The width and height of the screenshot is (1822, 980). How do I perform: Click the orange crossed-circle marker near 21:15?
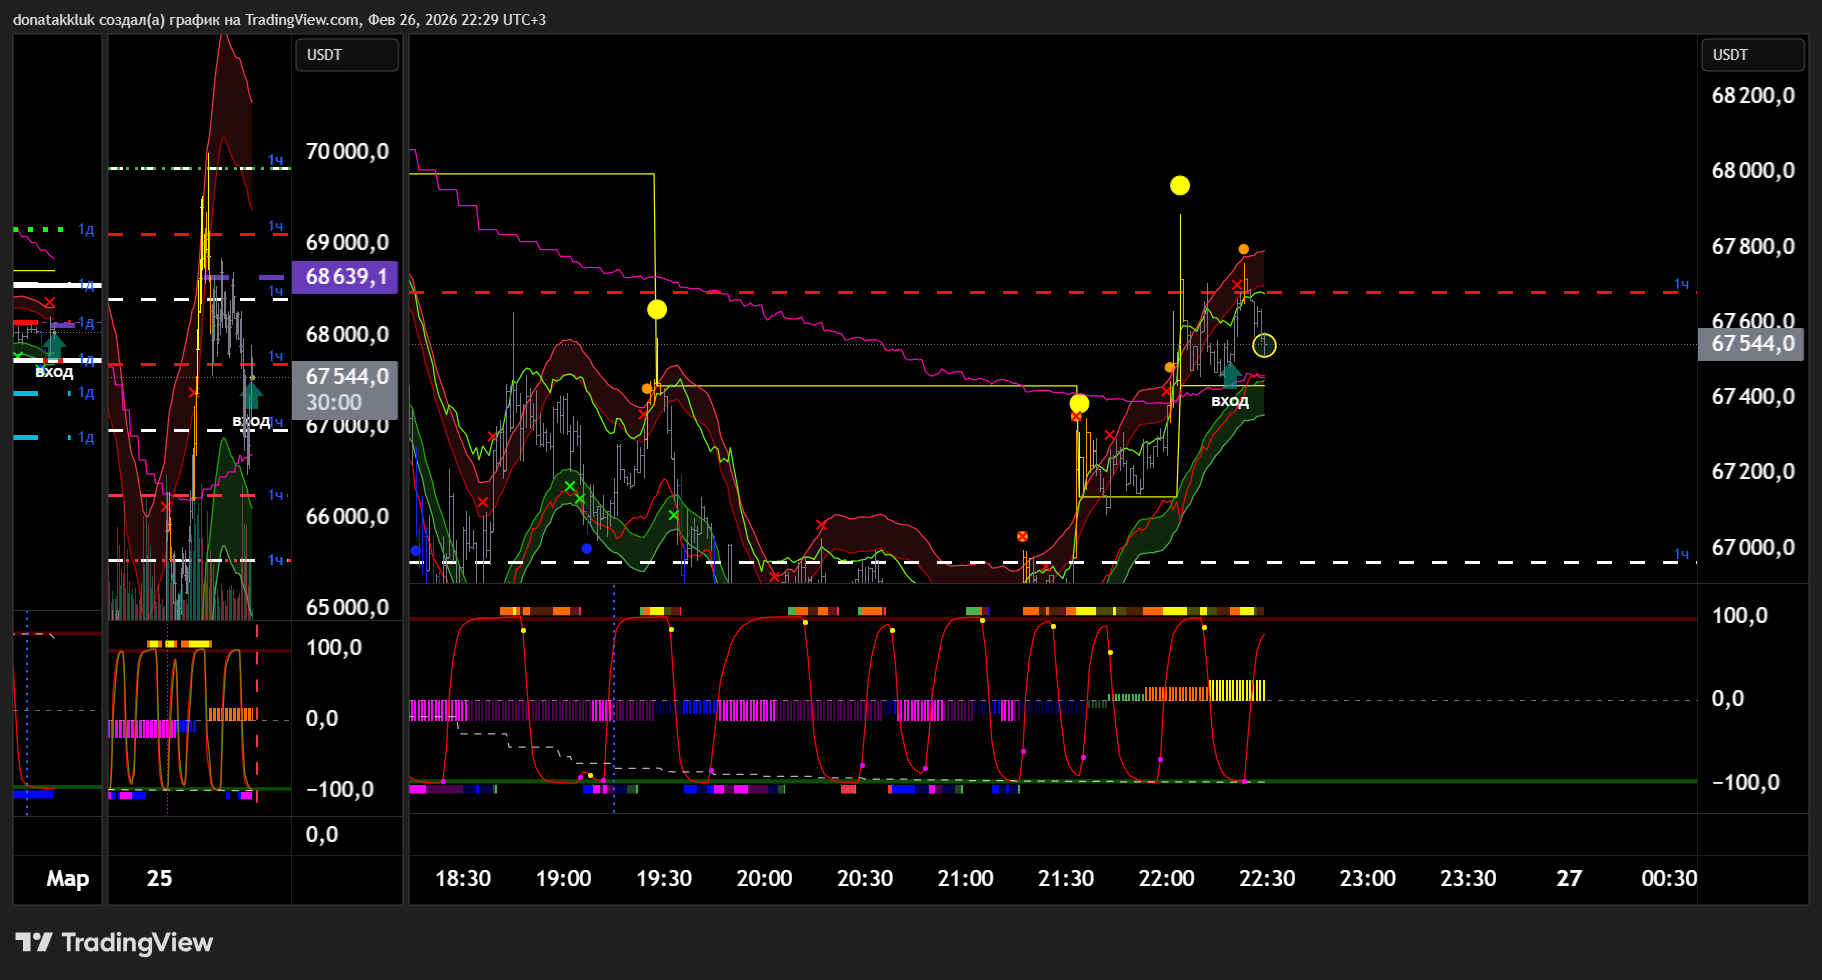click(x=1022, y=537)
